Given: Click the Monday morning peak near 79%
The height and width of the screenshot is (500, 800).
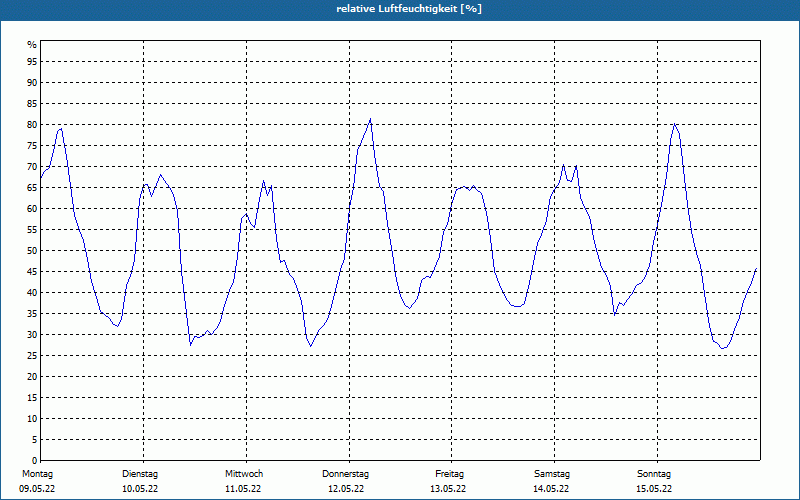Looking at the screenshot, I should point(61,129).
